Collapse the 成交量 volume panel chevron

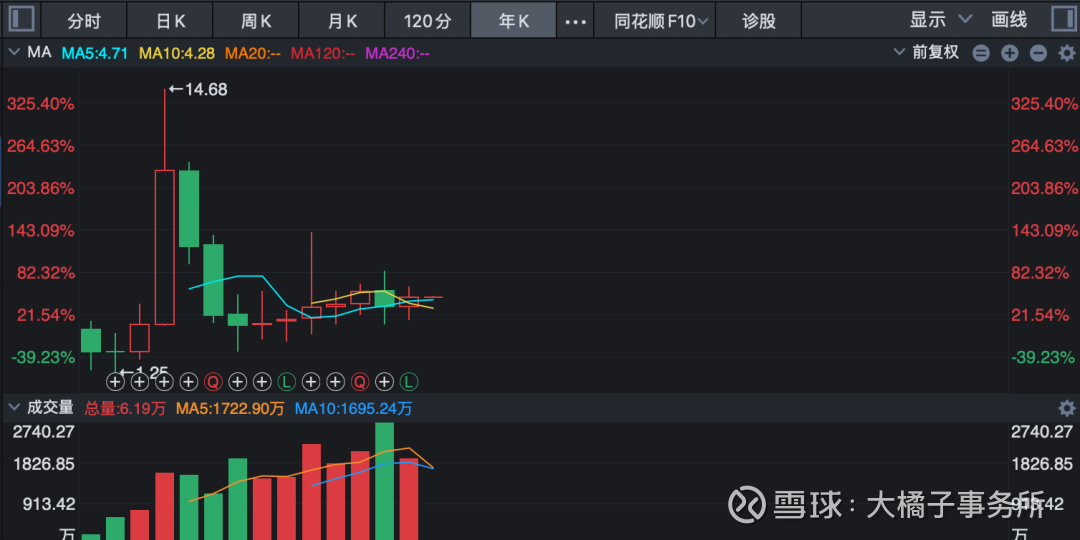(13, 407)
